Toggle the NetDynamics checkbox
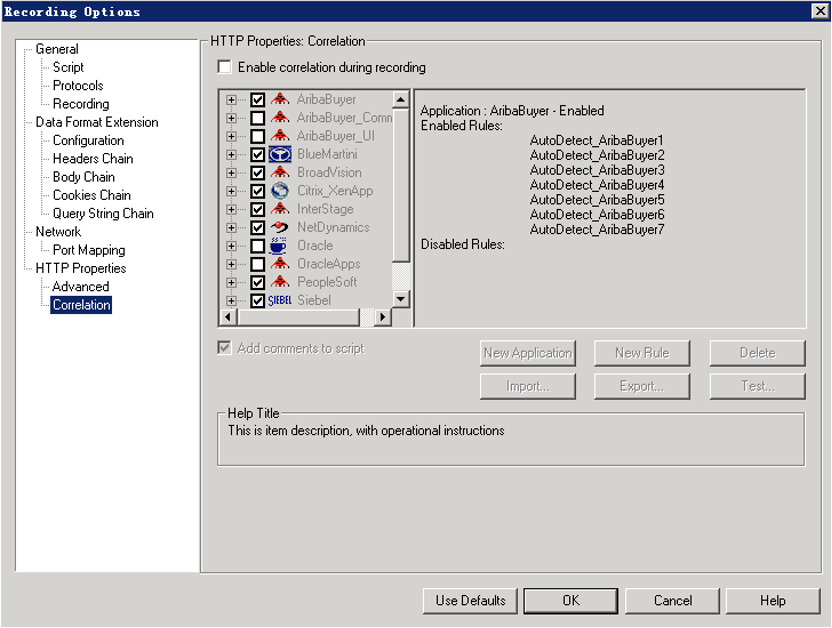This screenshot has width=832, height=628. click(257, 228)
